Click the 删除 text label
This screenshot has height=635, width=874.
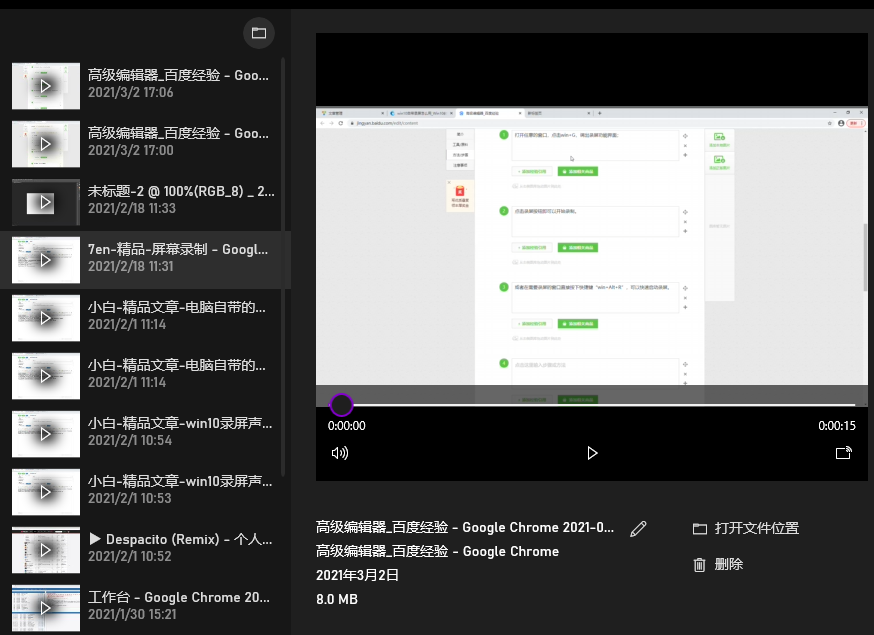point(729,565)
